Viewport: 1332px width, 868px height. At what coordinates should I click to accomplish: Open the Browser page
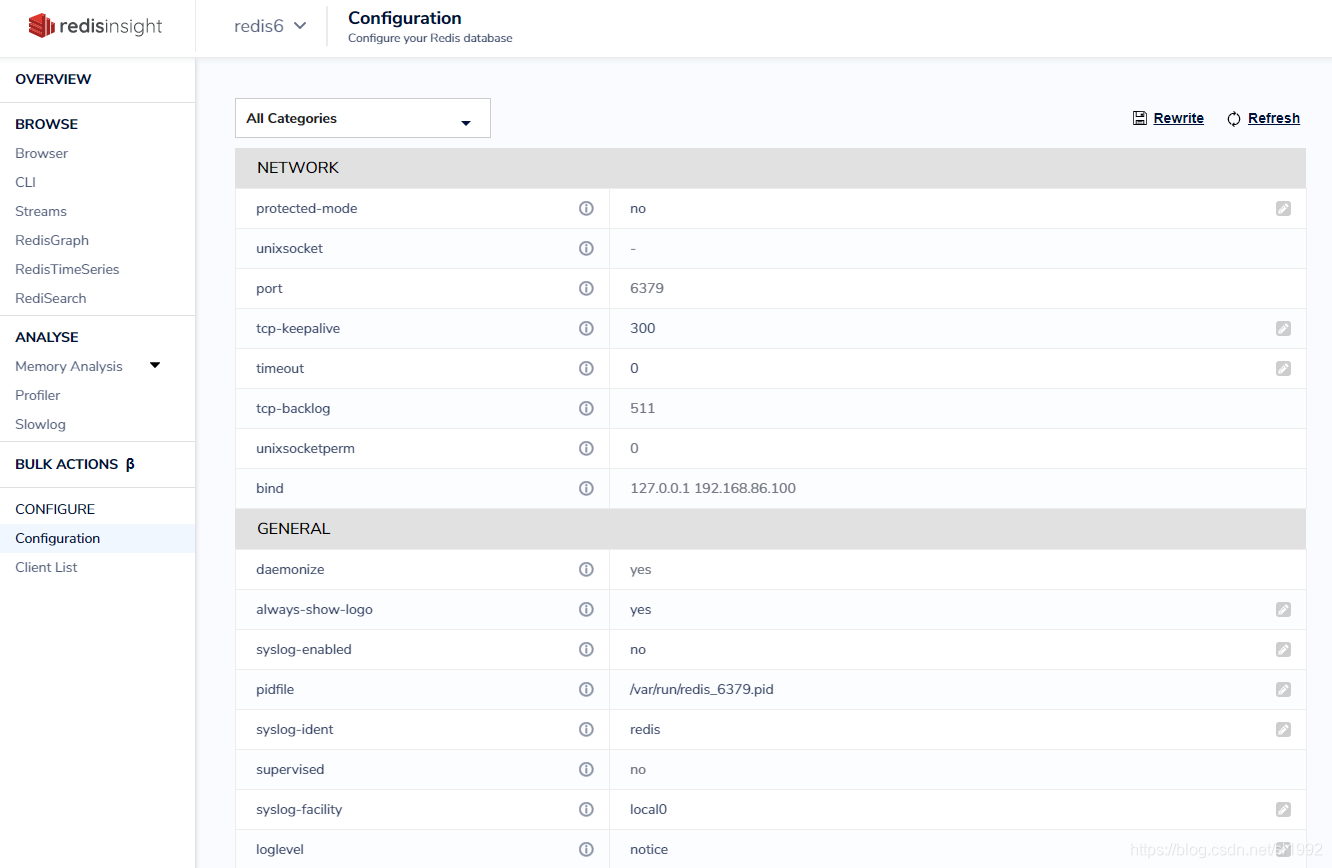[x=42, y=153]
